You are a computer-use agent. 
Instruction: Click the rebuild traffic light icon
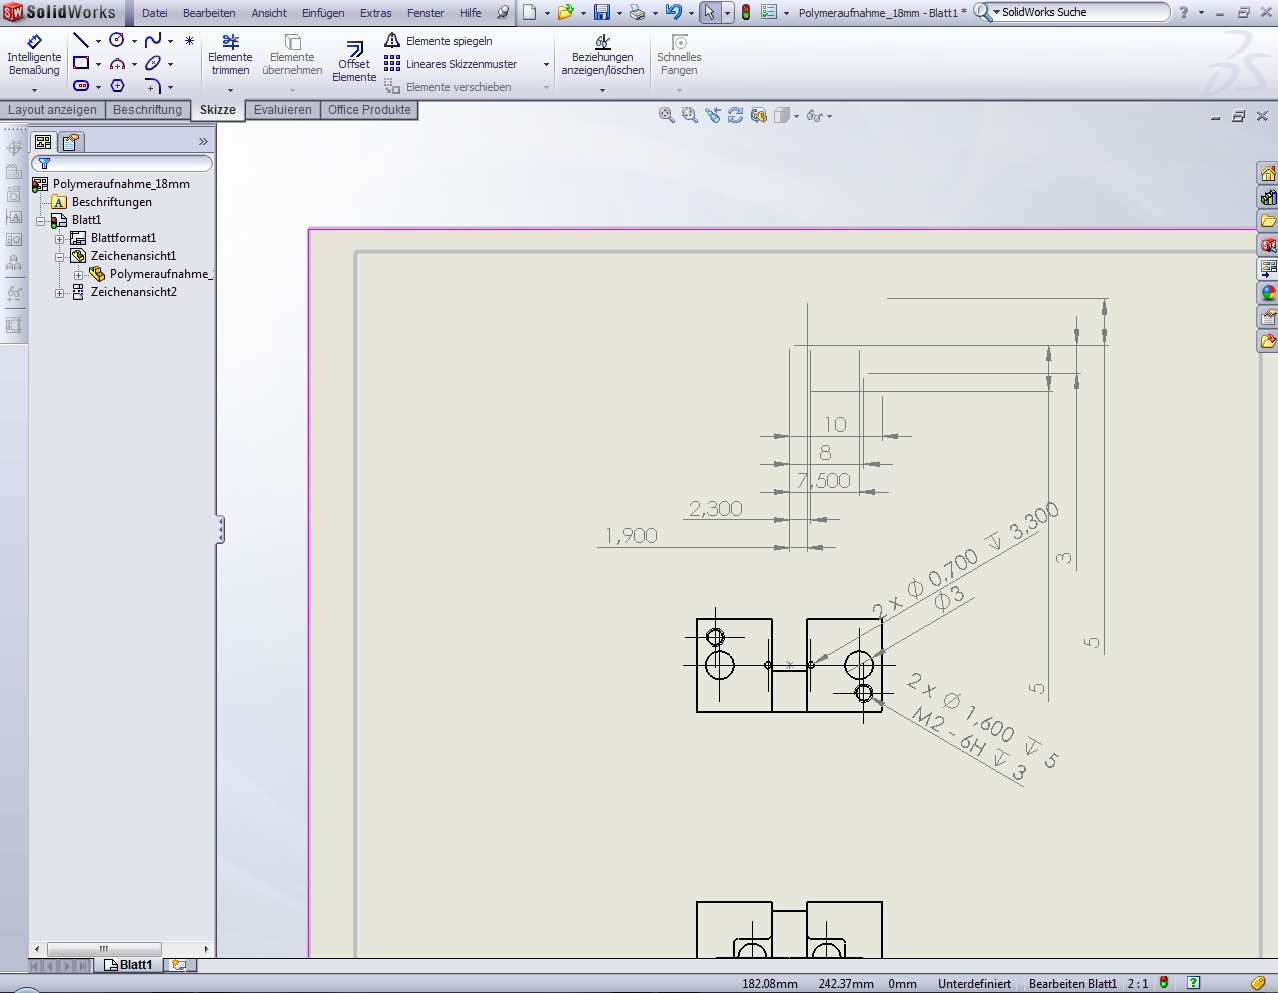point(745,13)
